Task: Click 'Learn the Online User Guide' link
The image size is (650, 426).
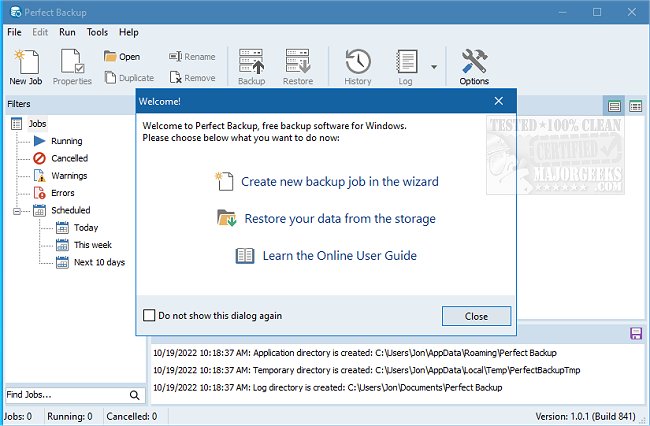Action: click(x=339, y=255)
